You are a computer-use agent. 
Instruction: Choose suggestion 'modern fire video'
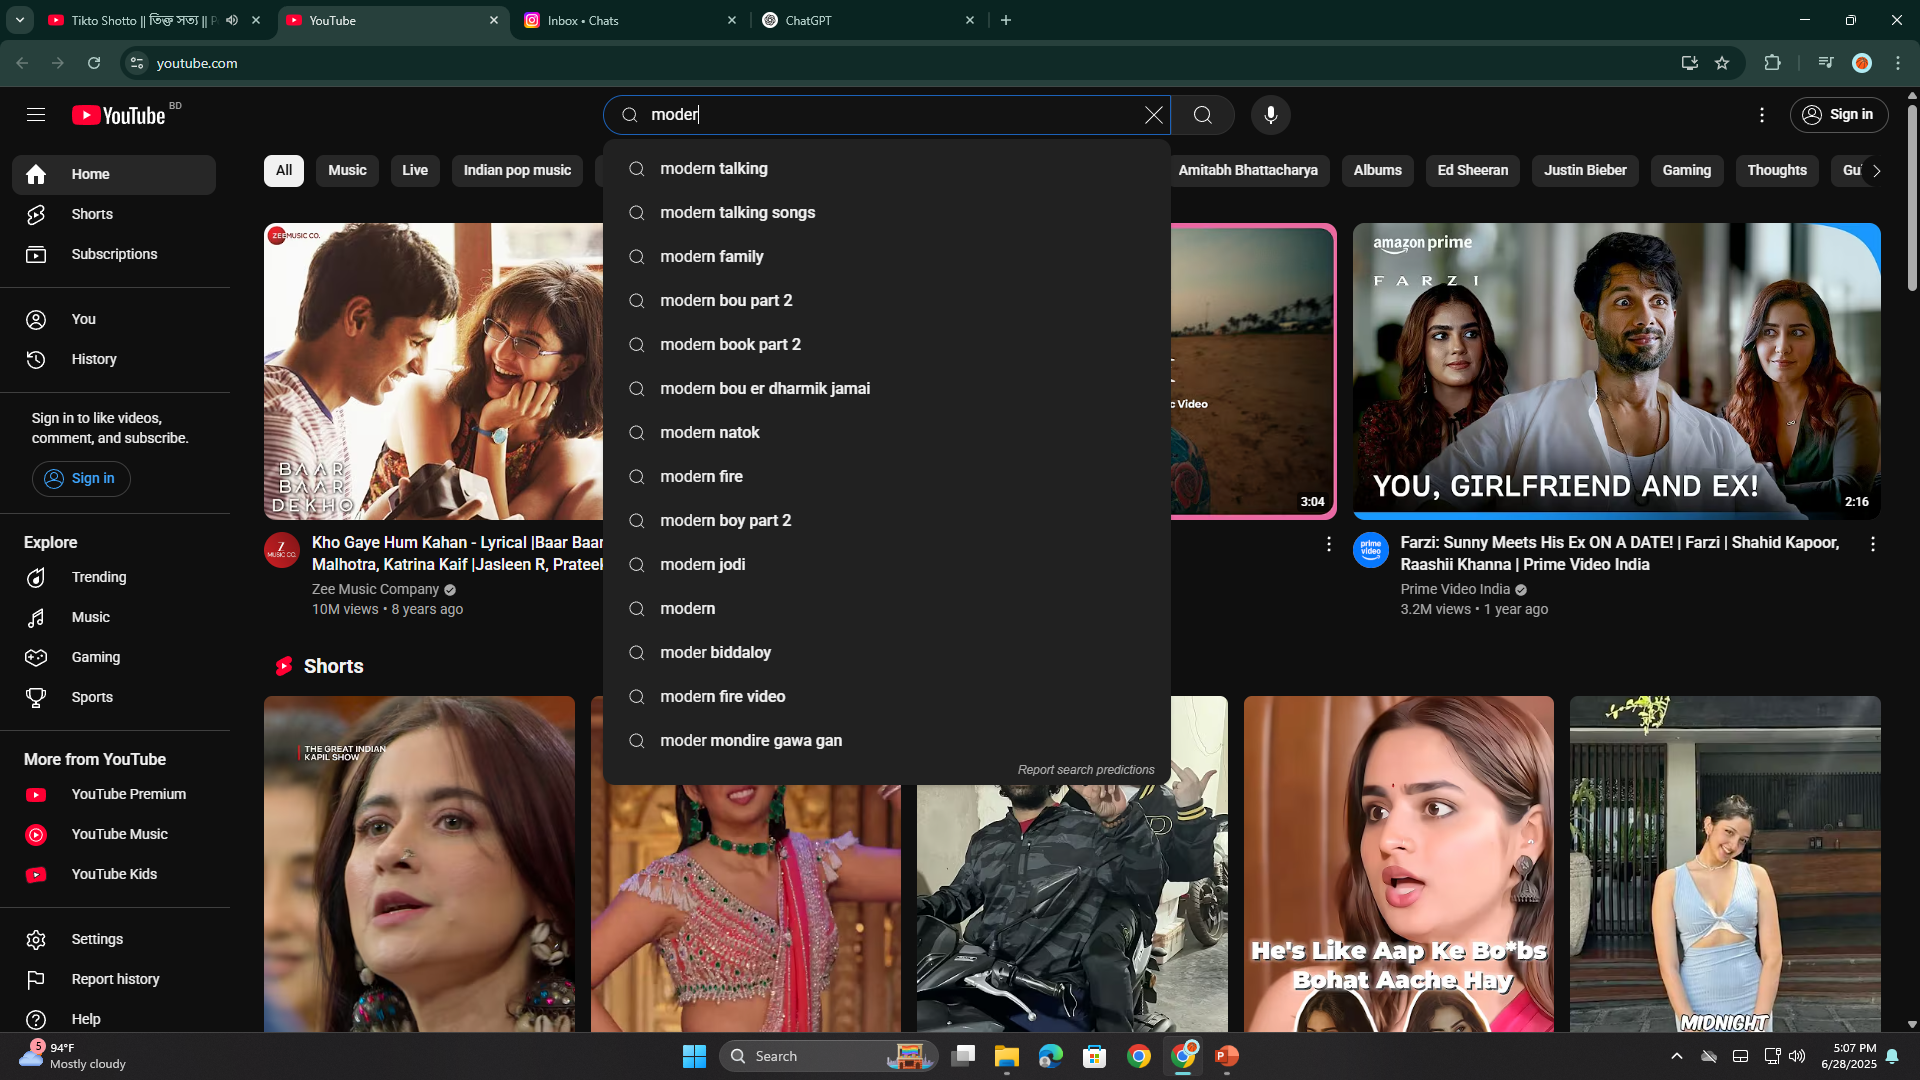tap(886, 697)
